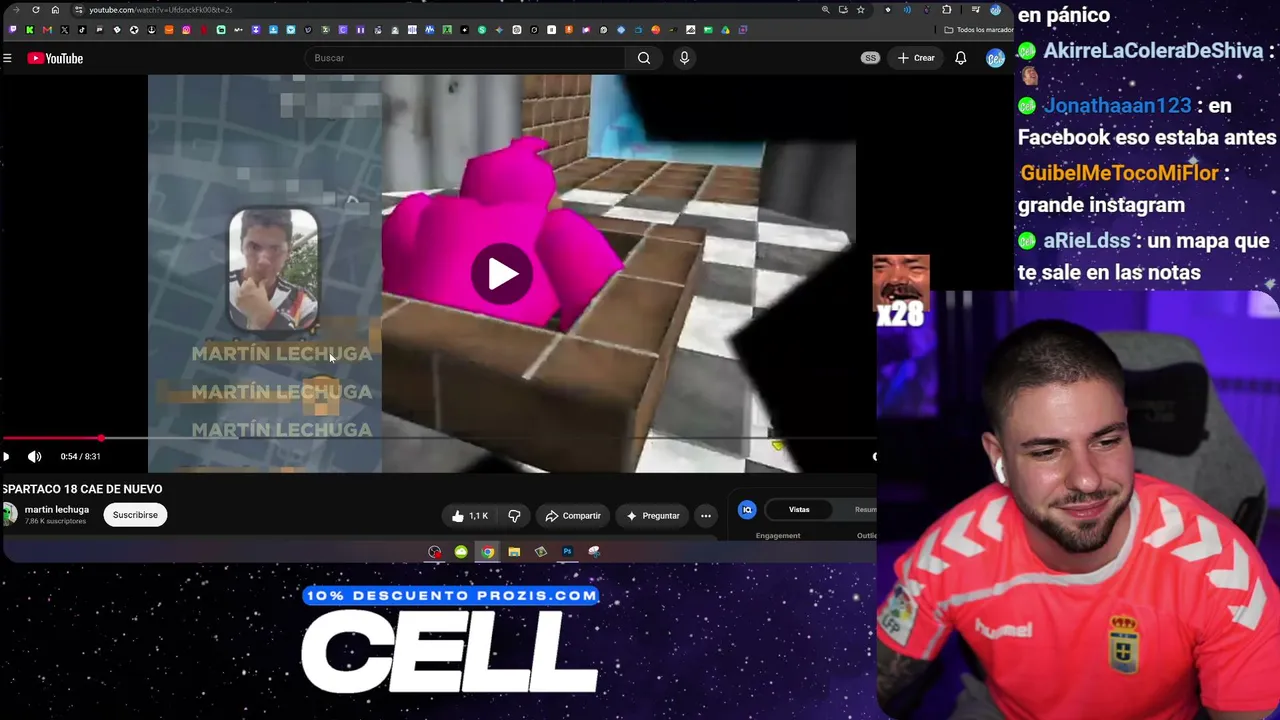
Task: Click the SS badge in YouTube header
Action: tap(870, 58)
